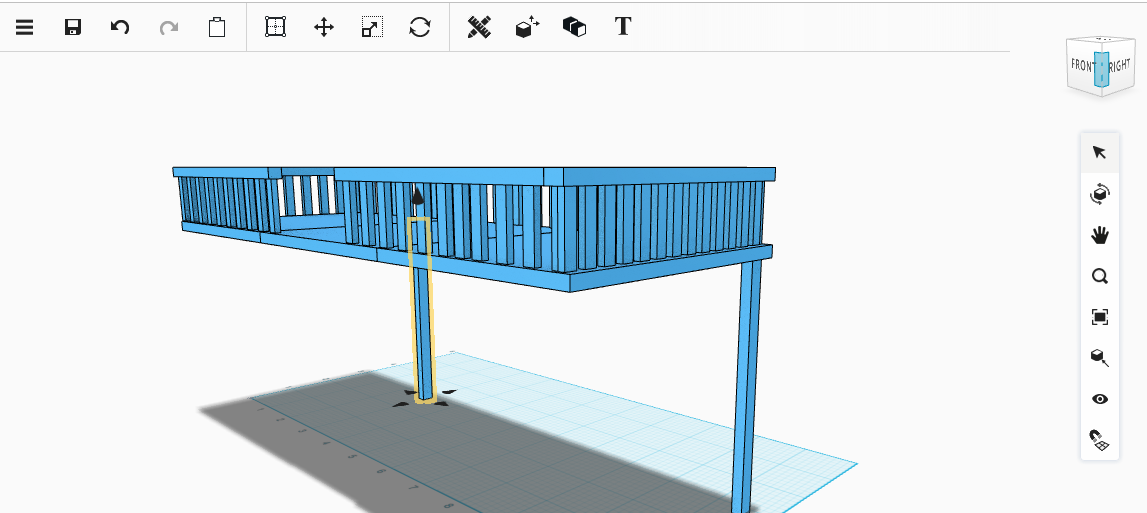Select the Move tool
Screen dimensions: 1147x513
tap(323, 28)
